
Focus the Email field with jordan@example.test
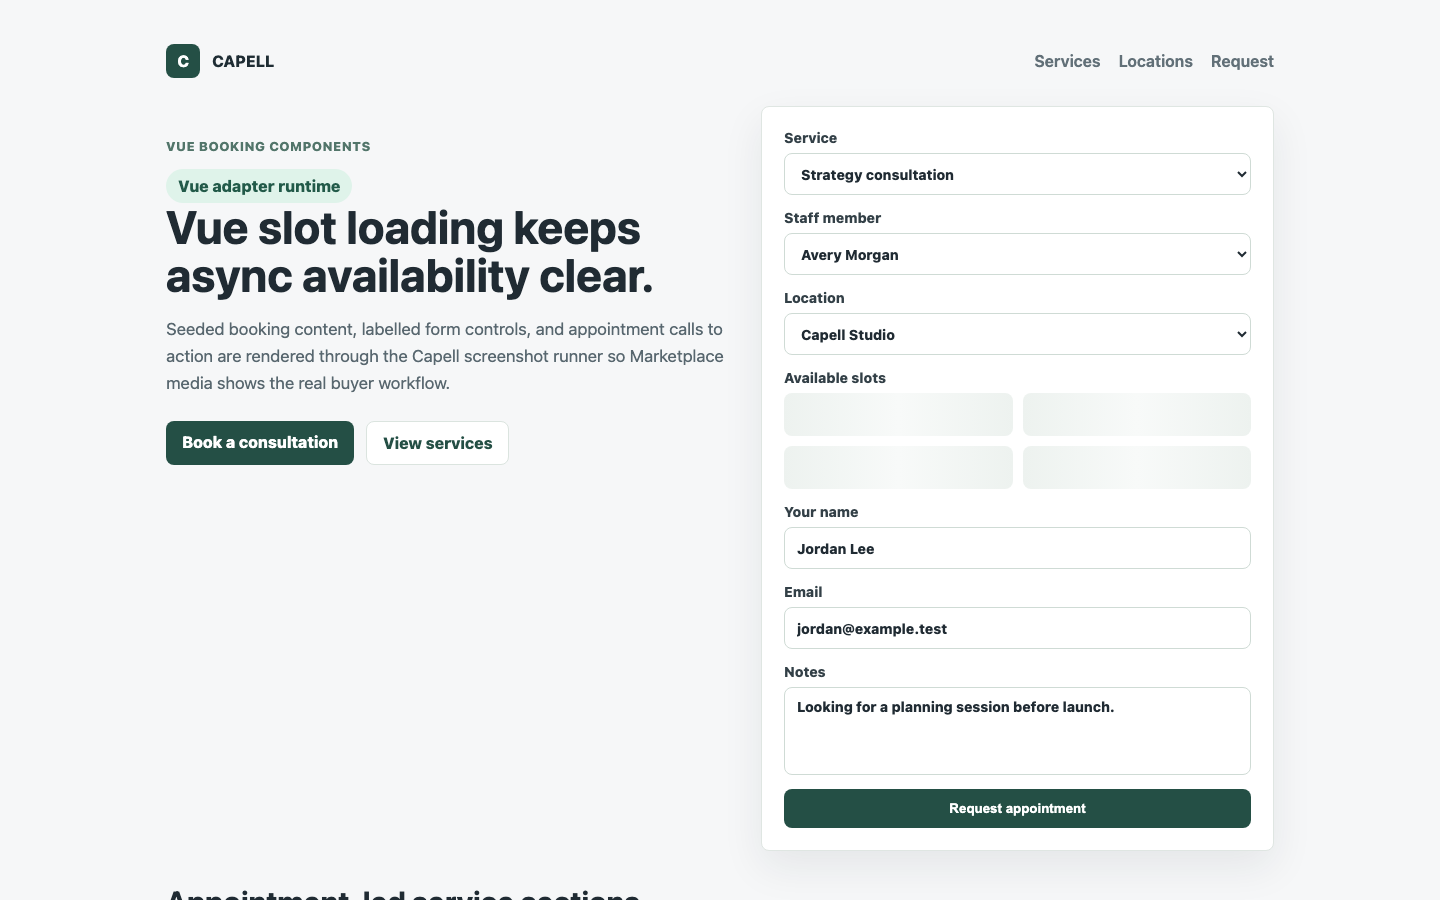(1017, 628)
